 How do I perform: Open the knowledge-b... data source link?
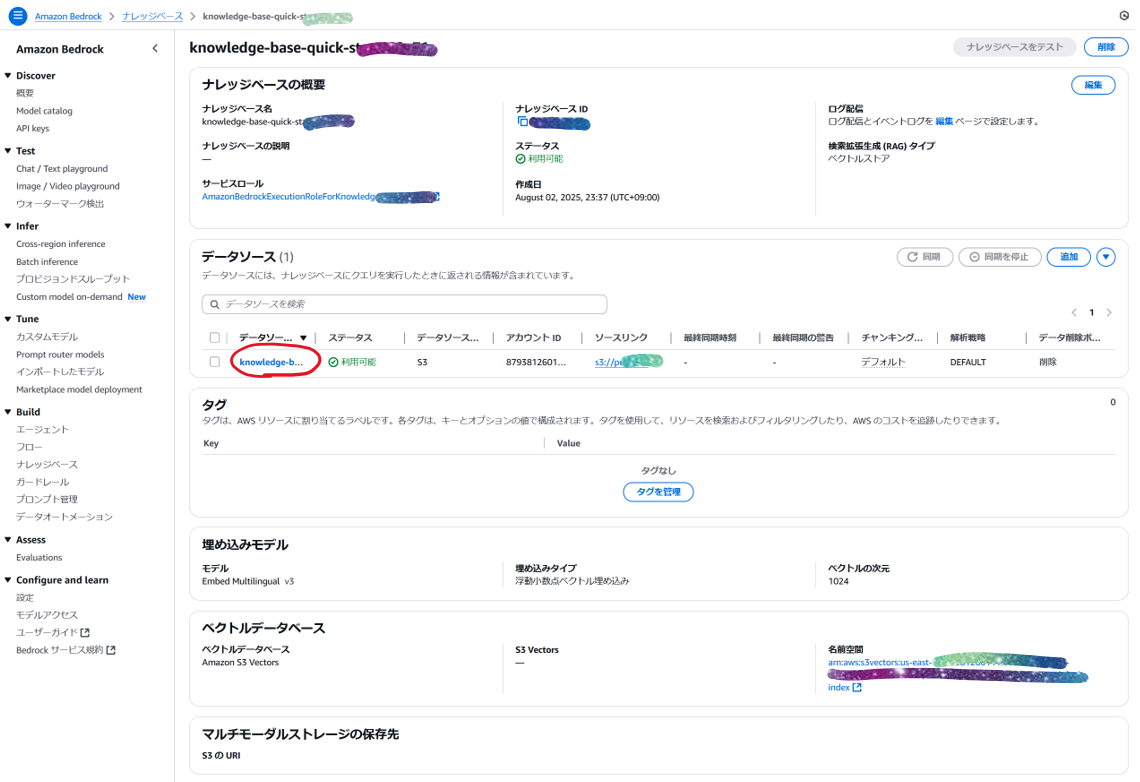(x=271, y=362)
